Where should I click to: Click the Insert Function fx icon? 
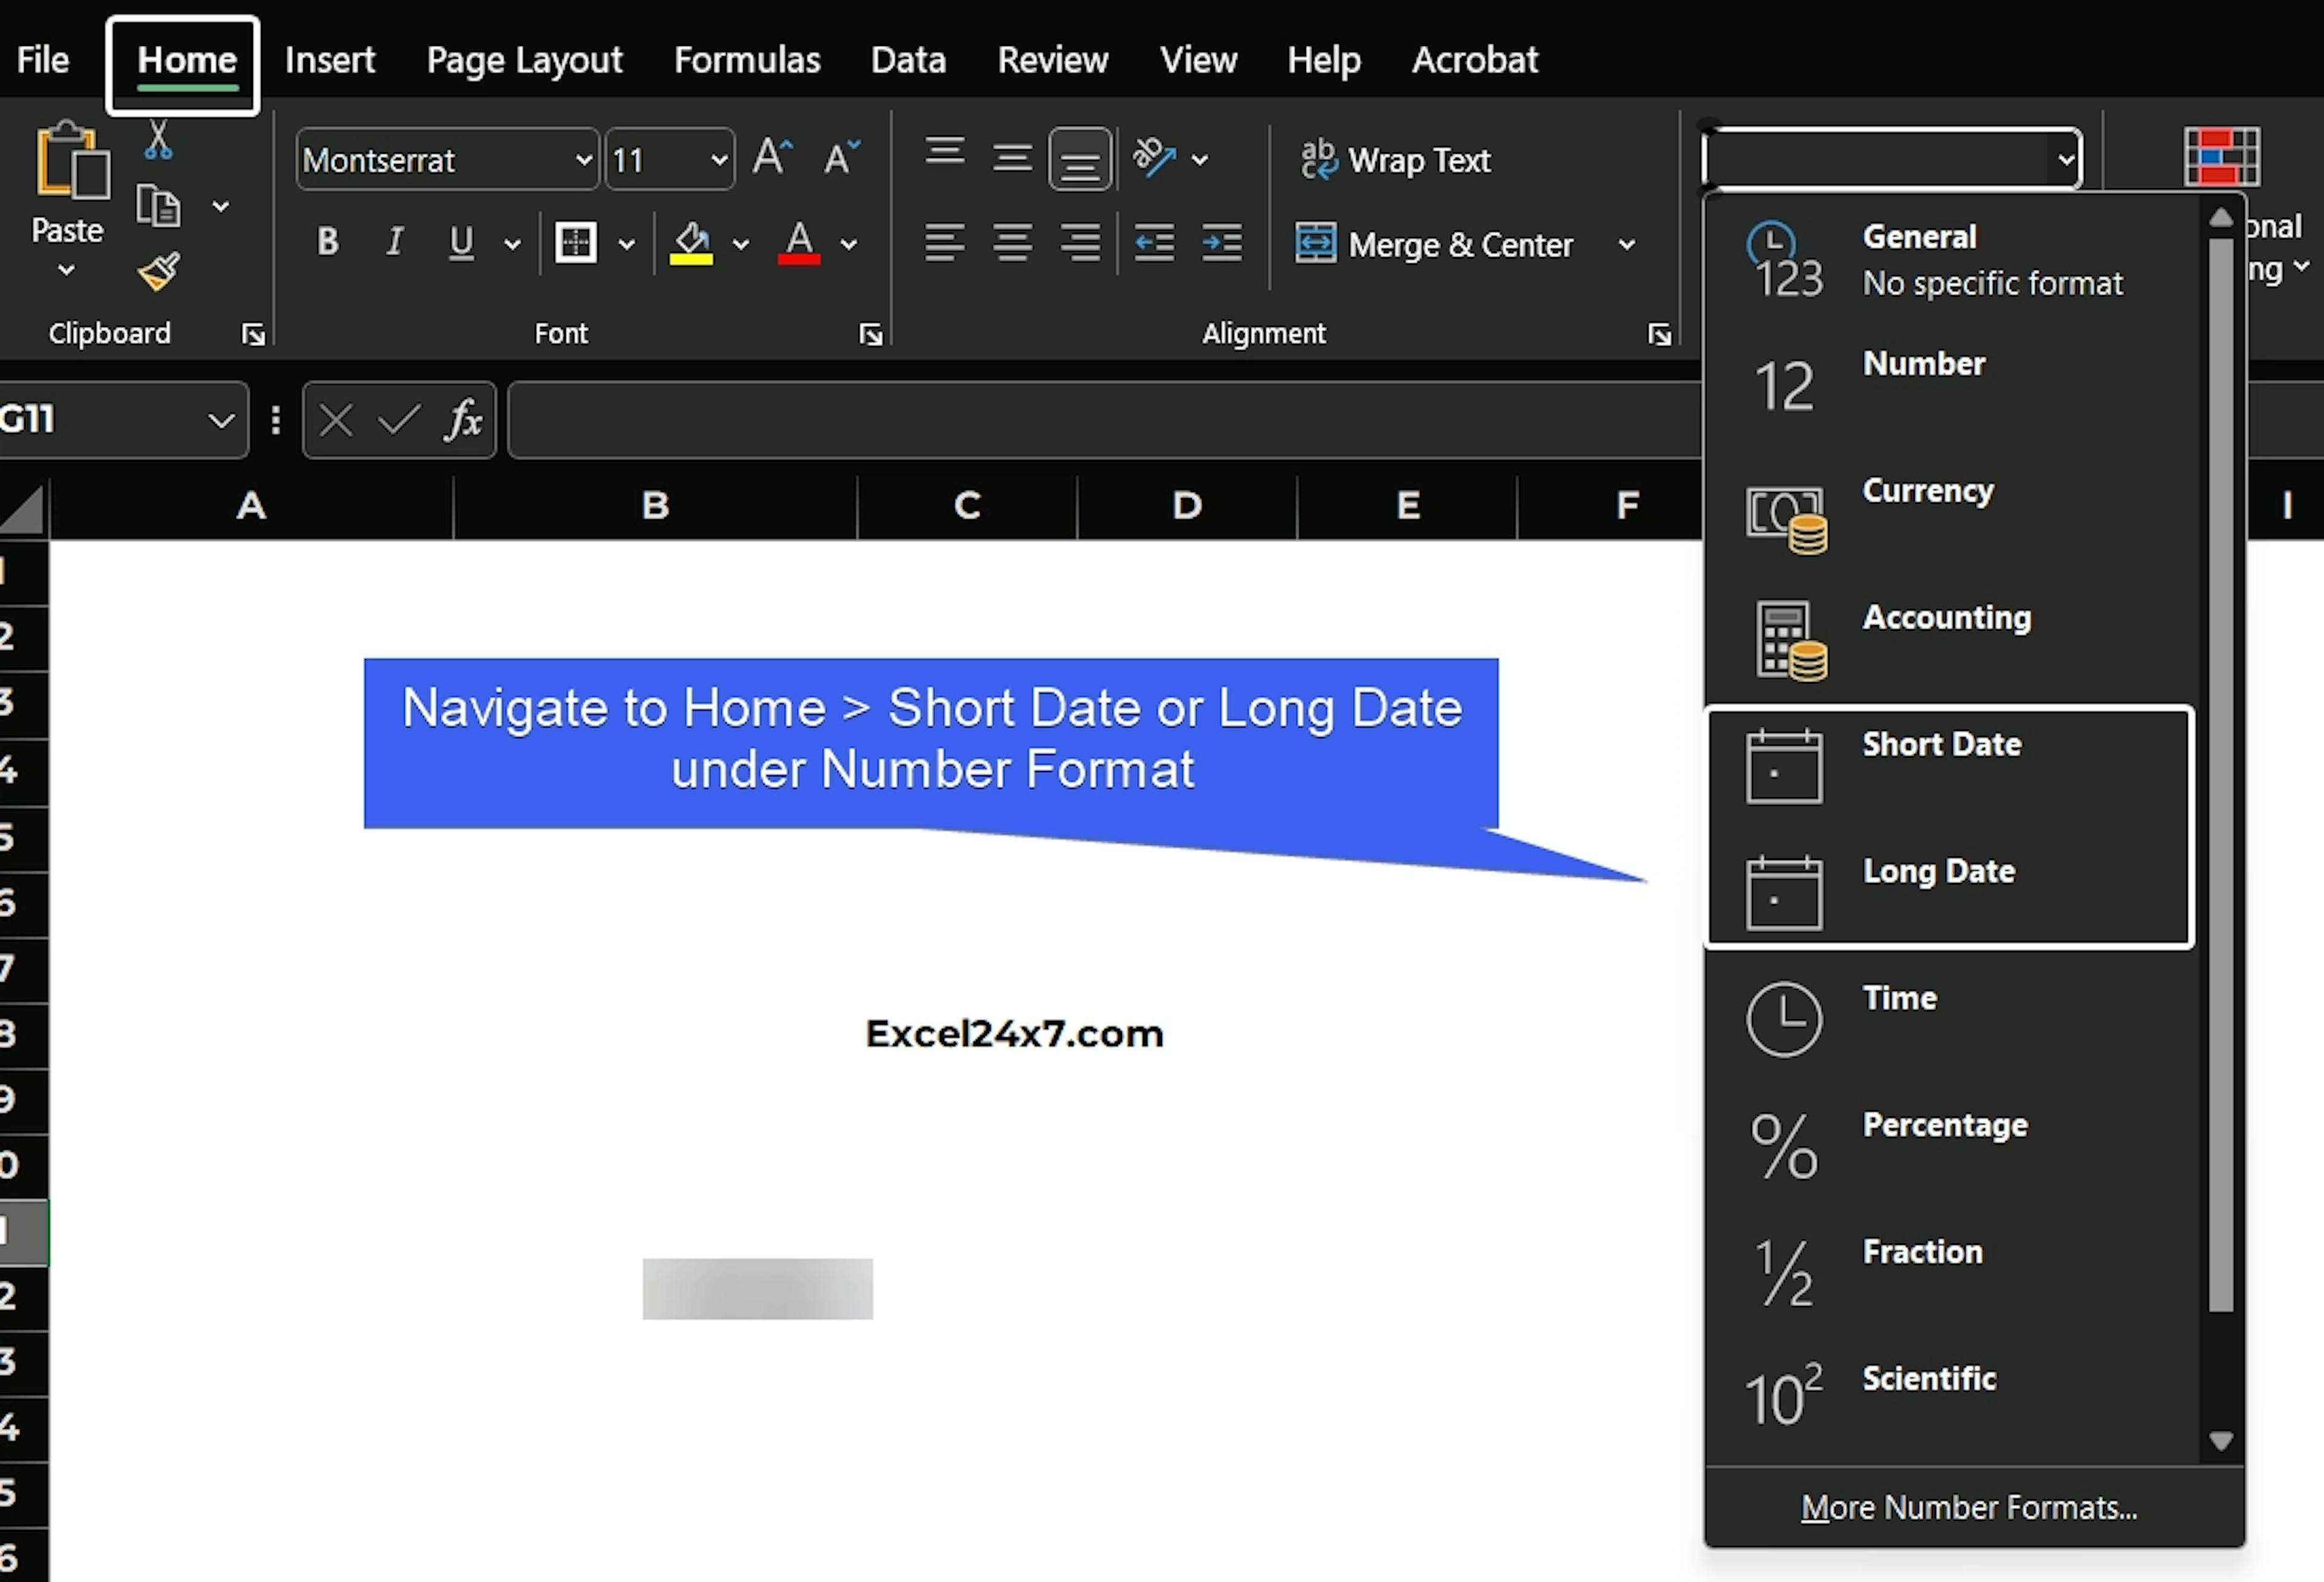point(463,420)
